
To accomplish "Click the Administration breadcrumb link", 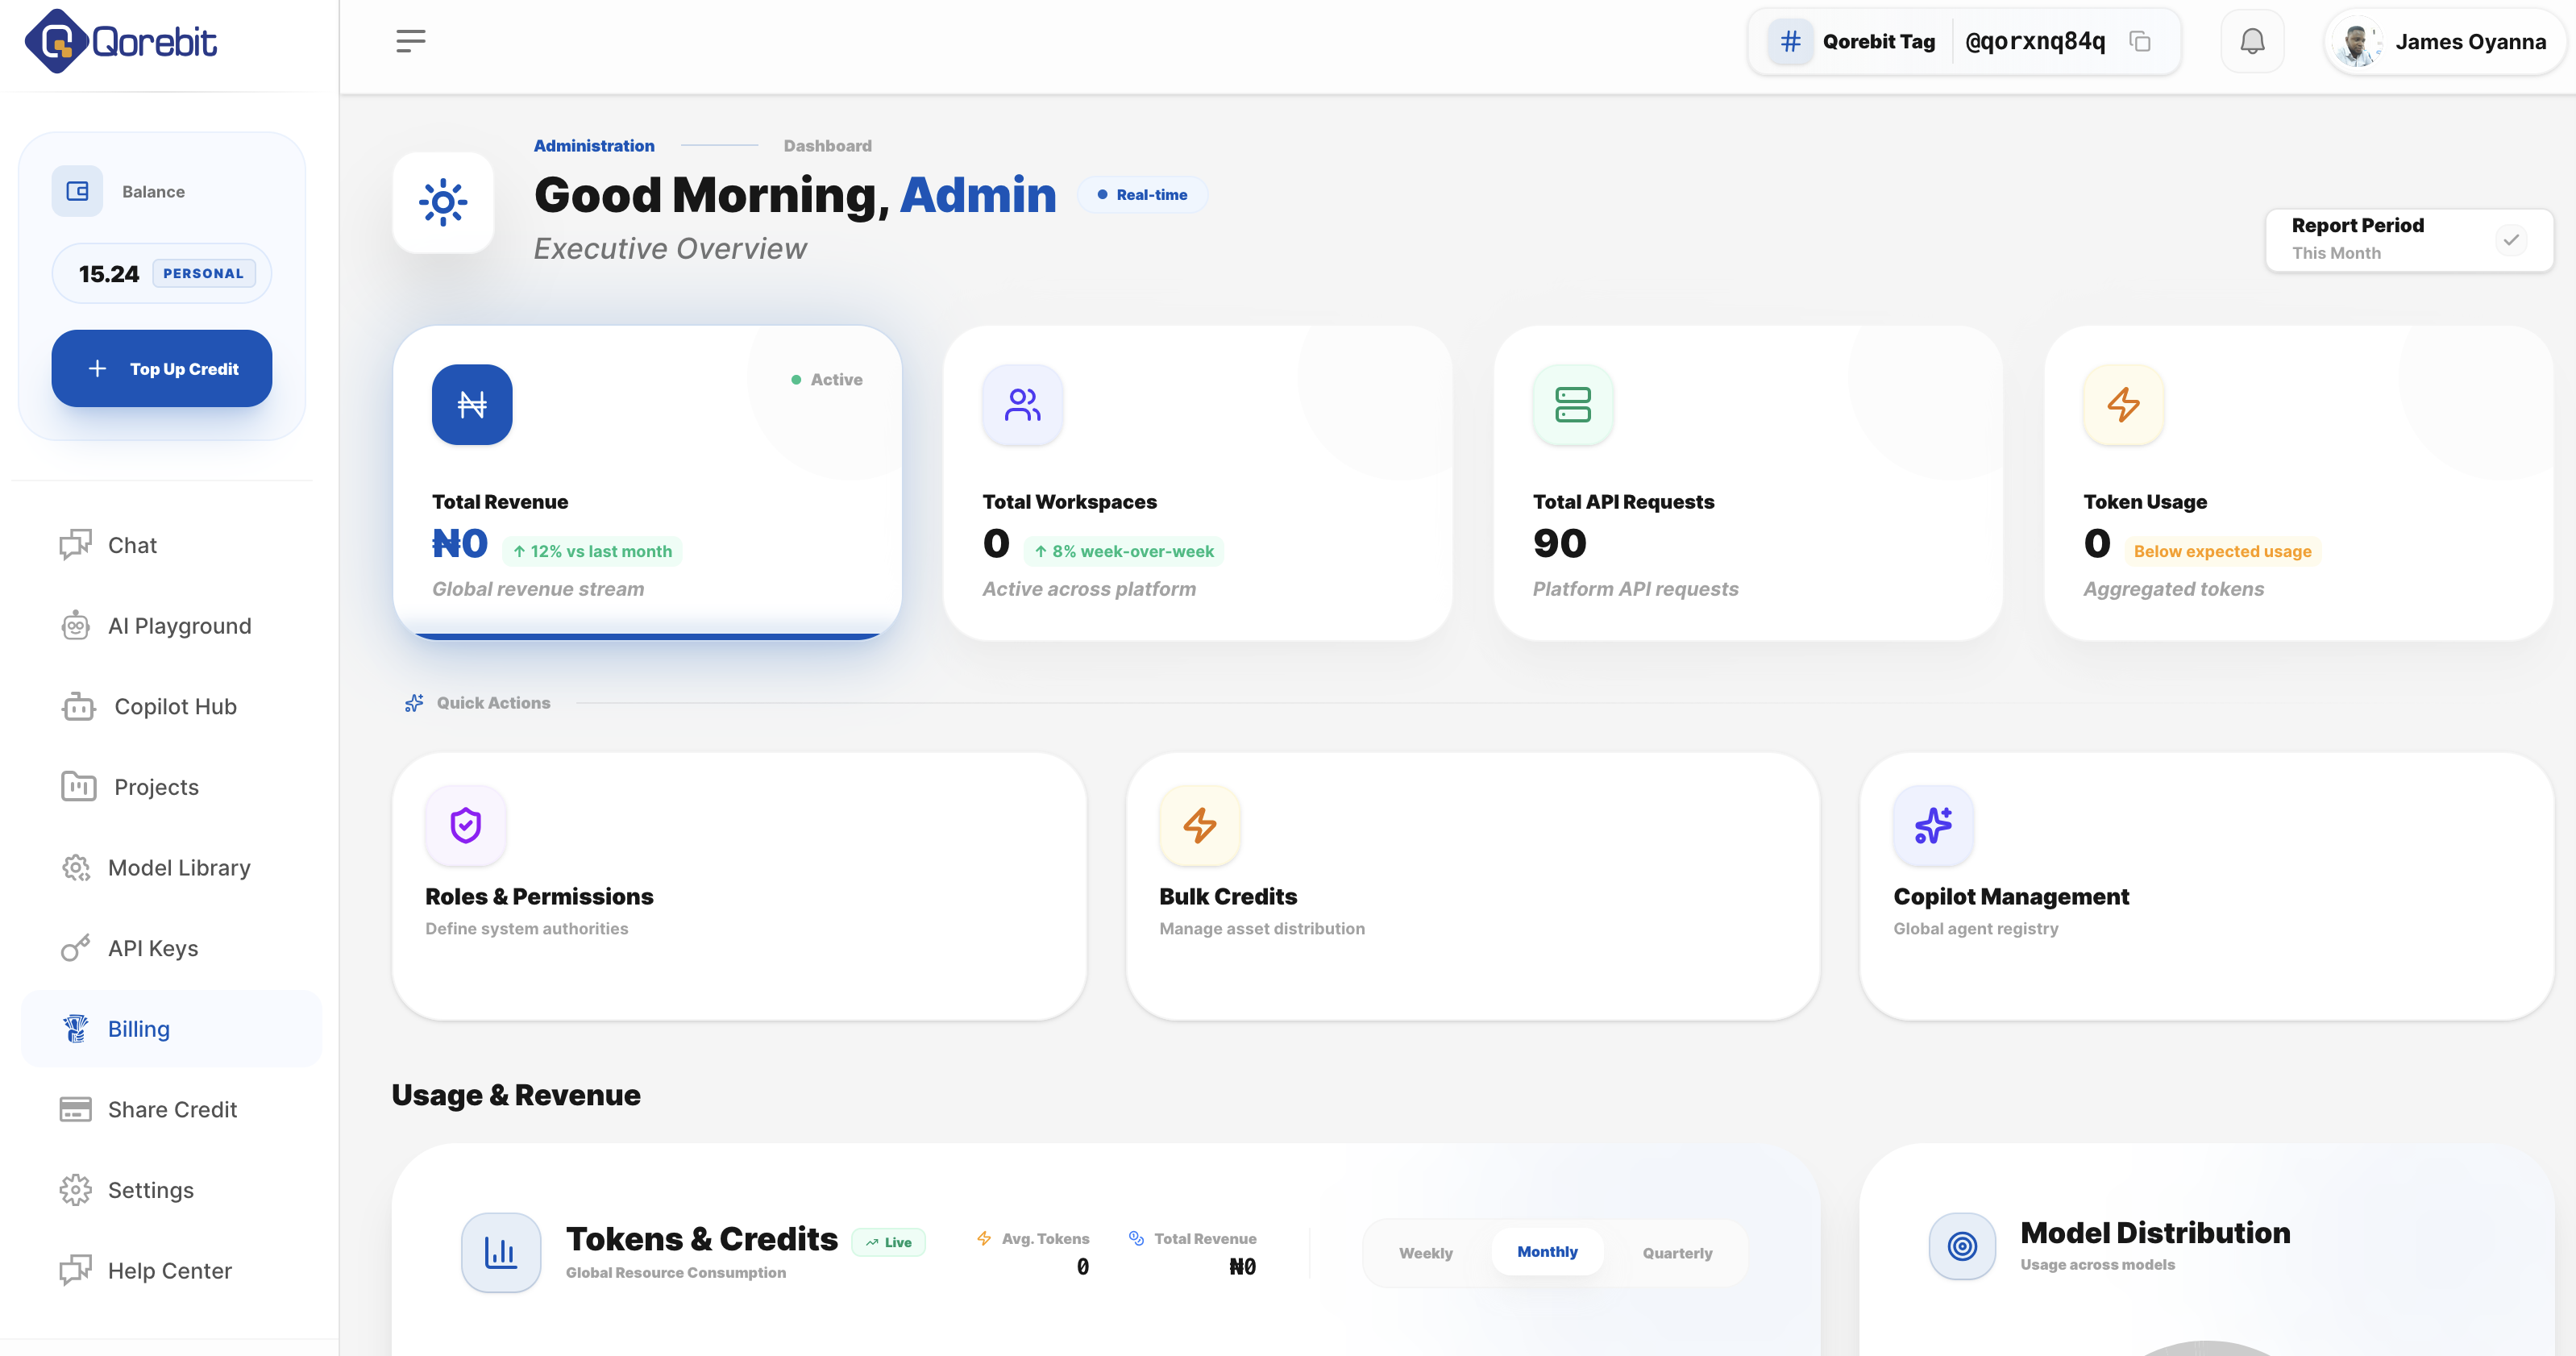I will (594, 146).
